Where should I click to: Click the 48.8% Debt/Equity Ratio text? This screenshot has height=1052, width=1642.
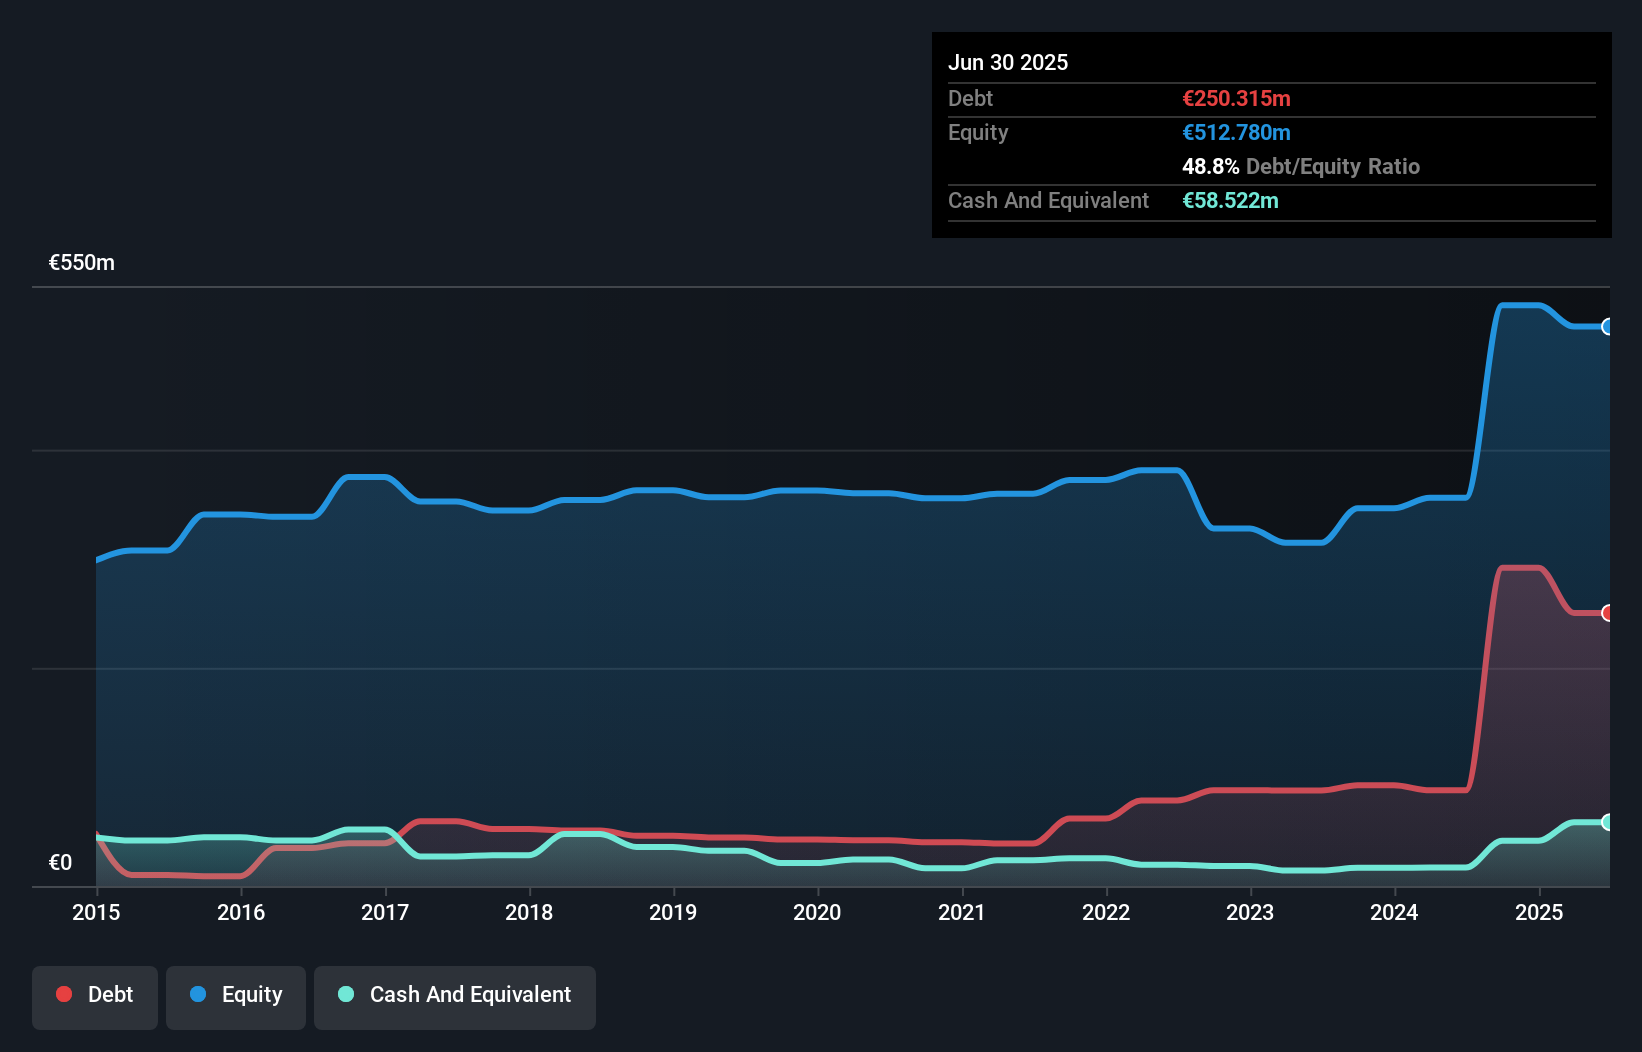[x=1301, y=166]
